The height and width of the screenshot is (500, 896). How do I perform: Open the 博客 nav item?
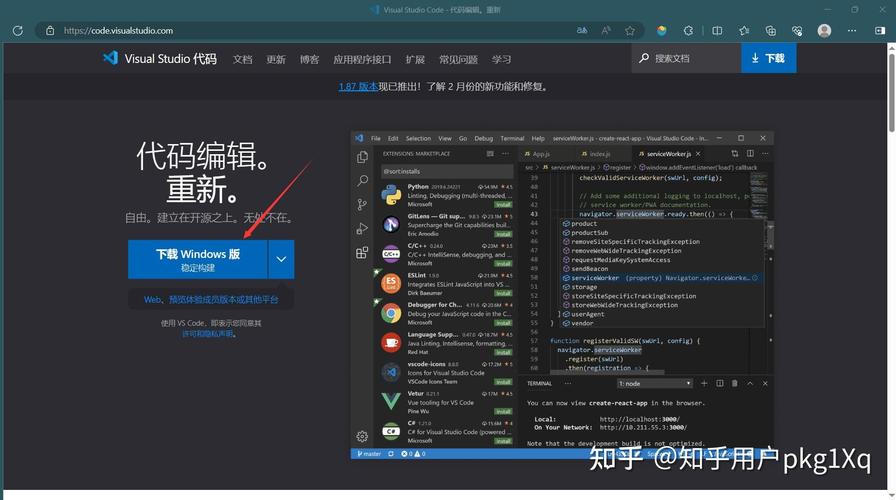point(309,59)
